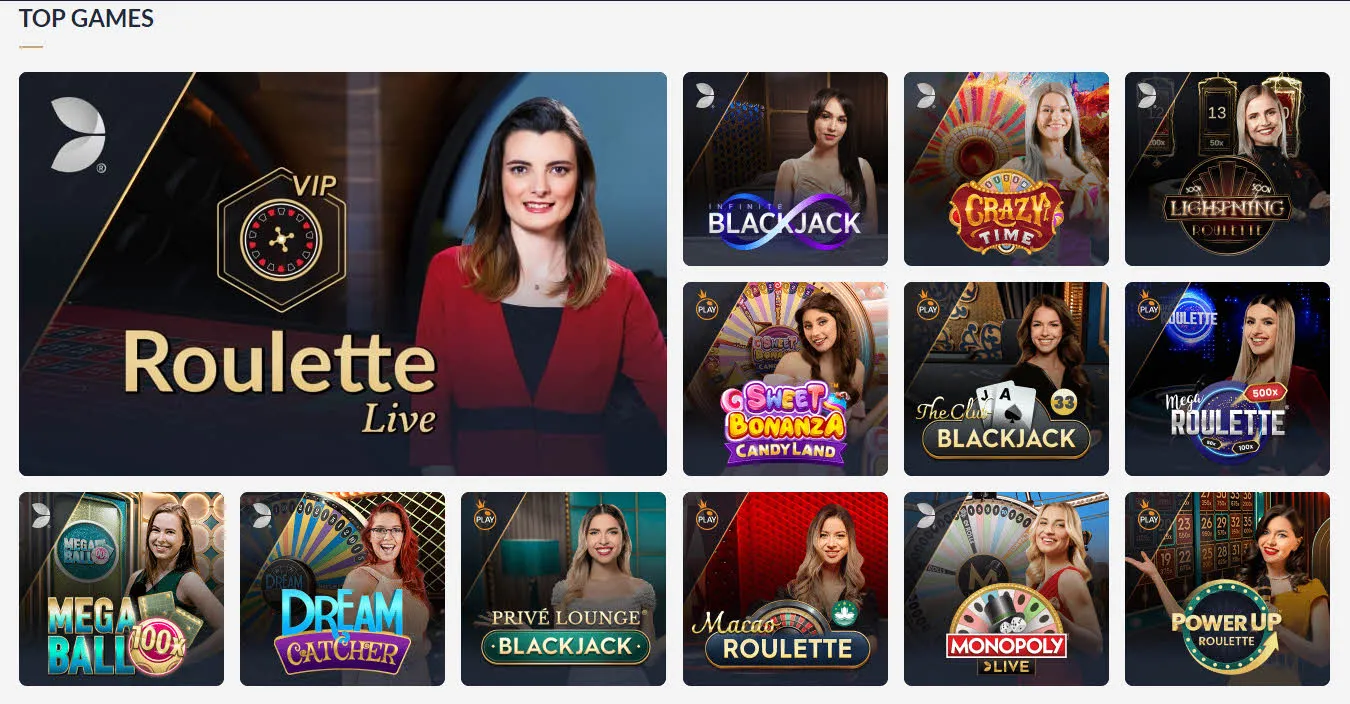1350x704 pixels.
Task: Open the Crazy Time game
Action: (1006, 169)
